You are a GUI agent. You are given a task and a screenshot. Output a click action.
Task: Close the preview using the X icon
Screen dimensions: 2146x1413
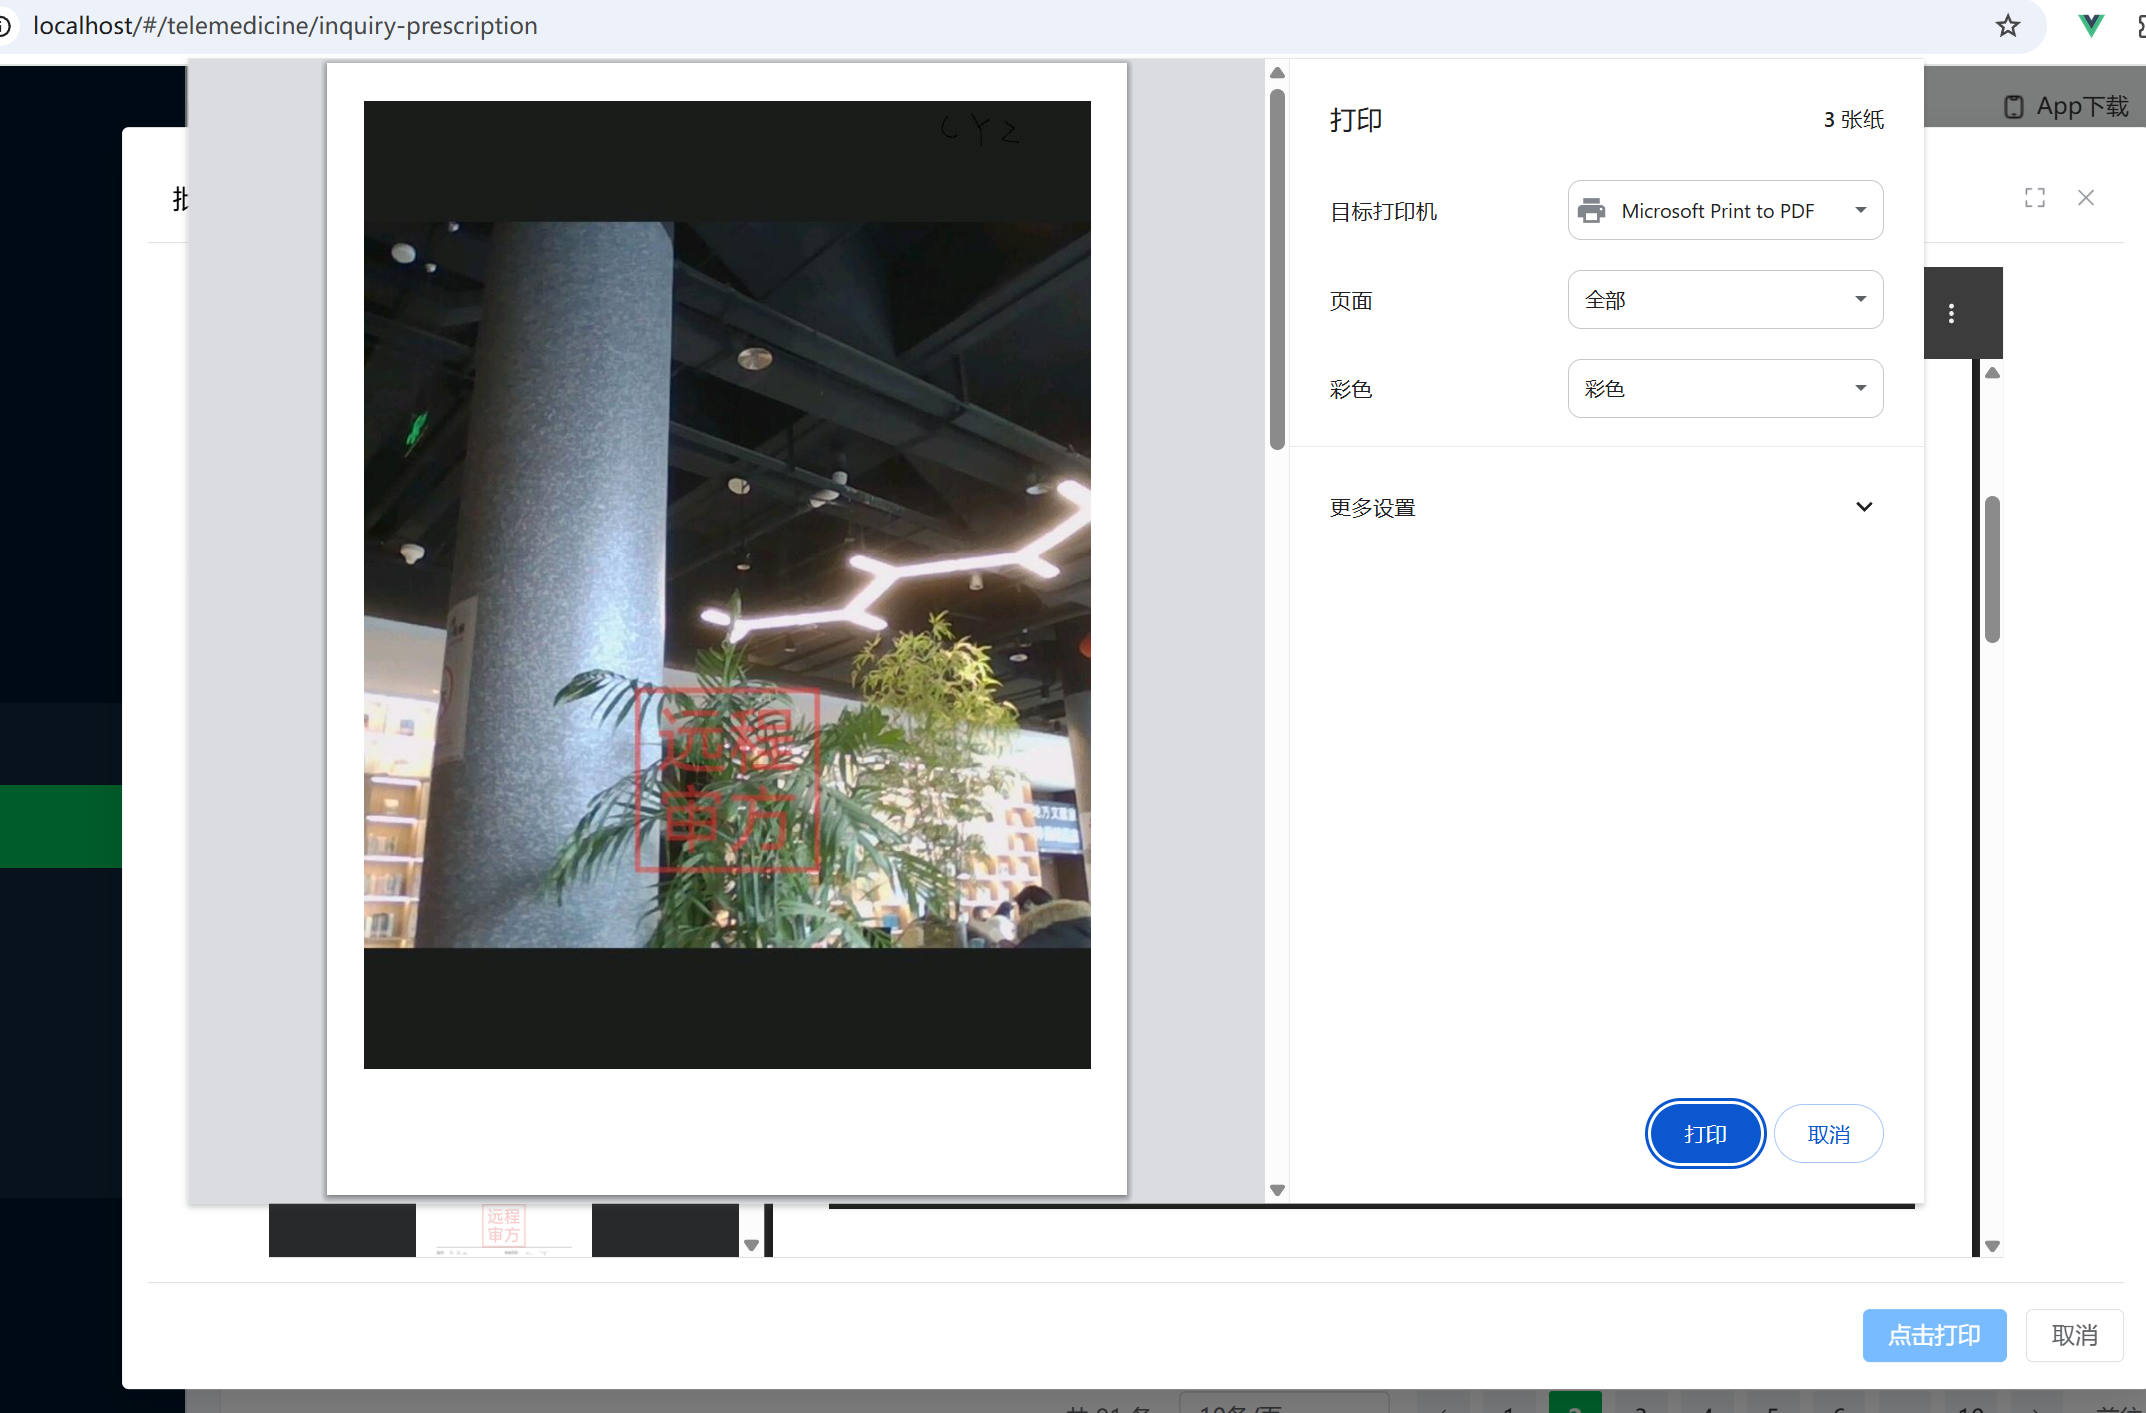click(2086, 197)
